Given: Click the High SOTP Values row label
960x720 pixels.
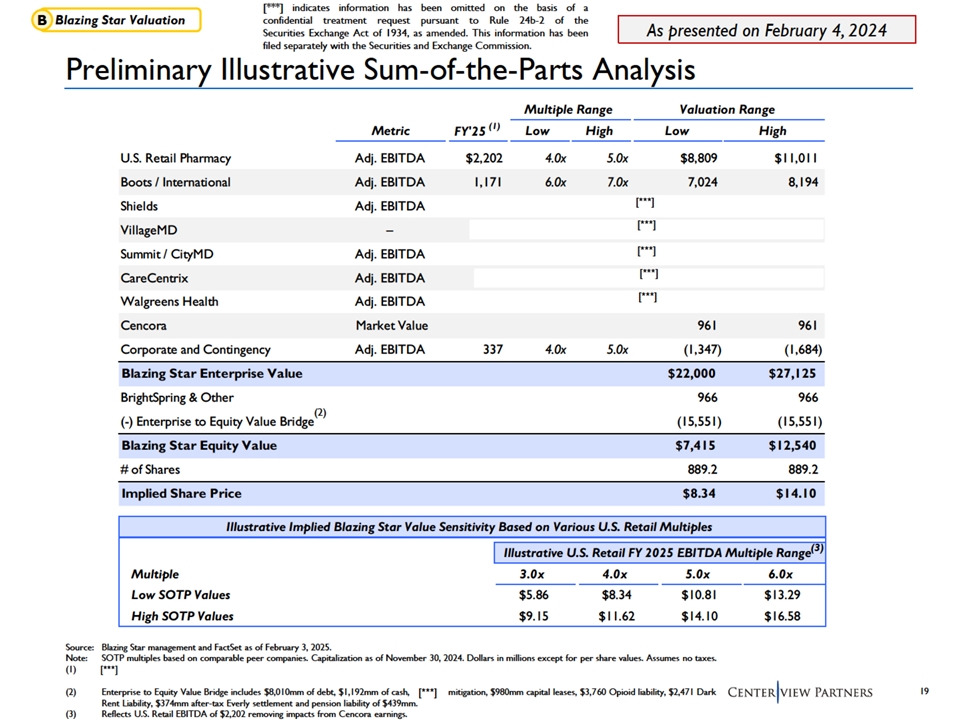Looking at the screenshot, I should click(182, 617).
